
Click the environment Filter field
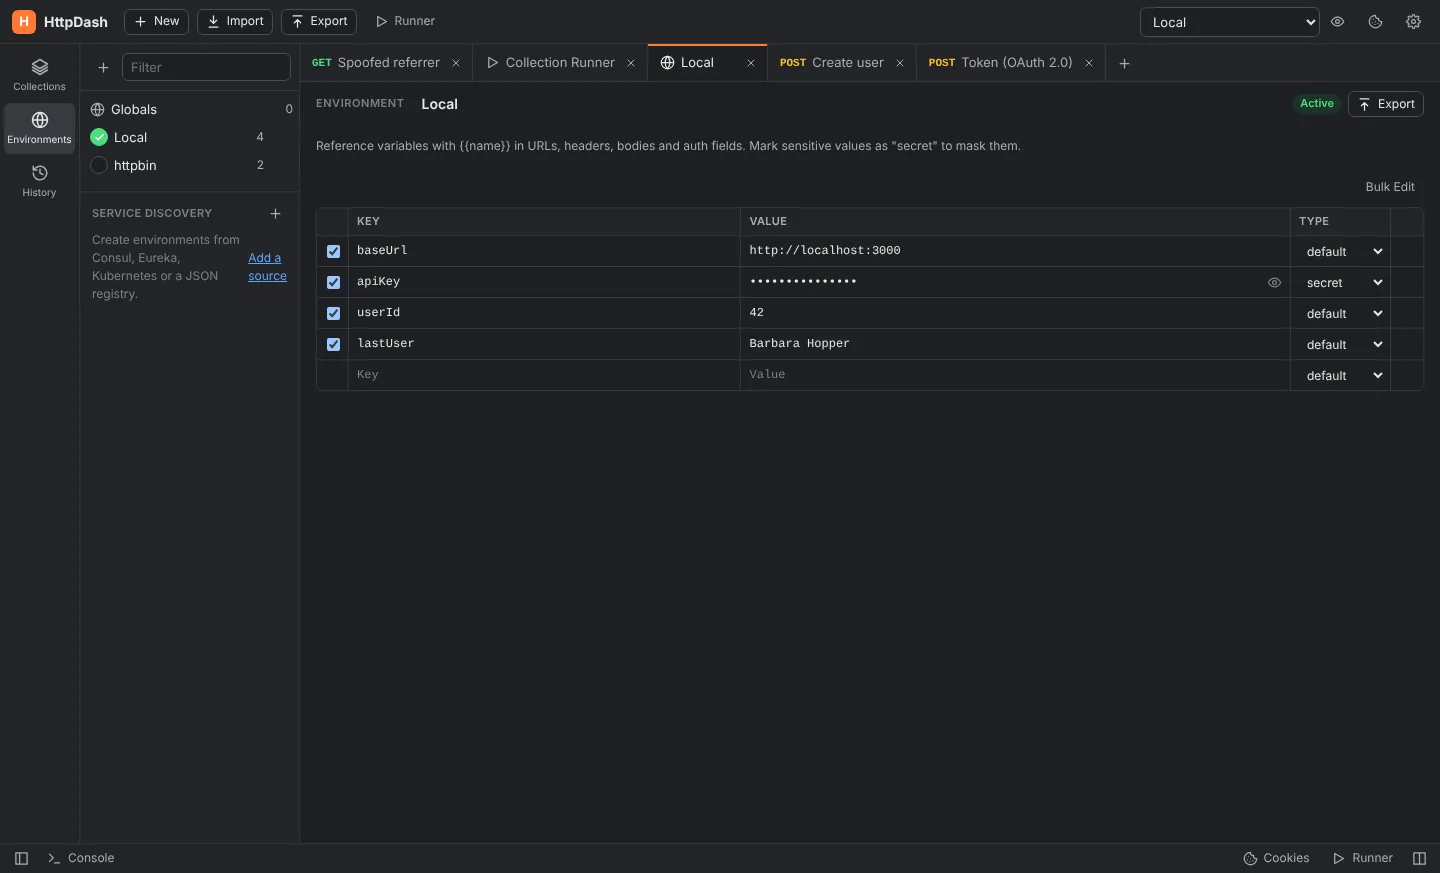pyautogui.click(x=206, y=67)
